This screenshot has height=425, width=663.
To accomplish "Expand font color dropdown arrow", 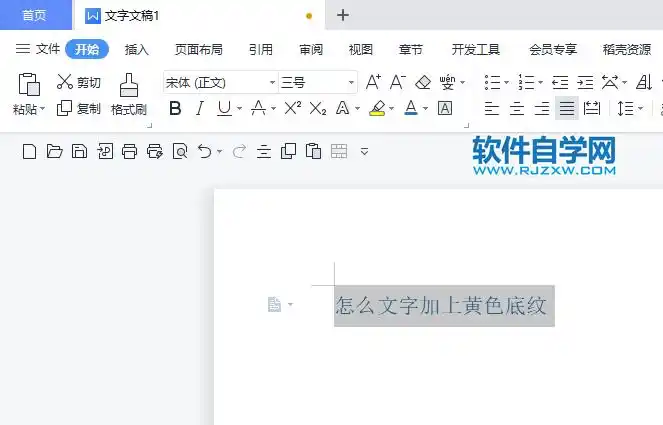I will [425, 109].
